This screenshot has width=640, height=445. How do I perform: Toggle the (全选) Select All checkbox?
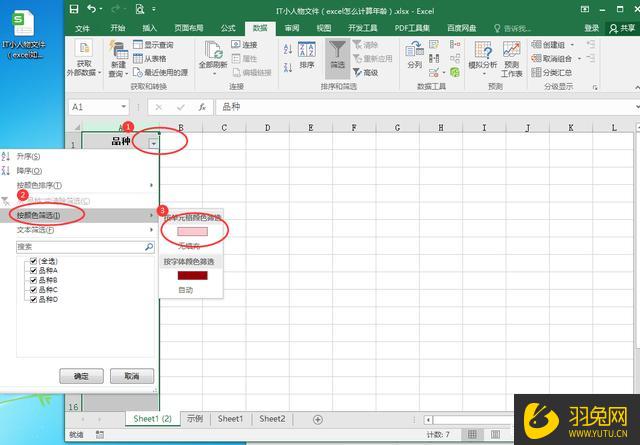(33, 261)
